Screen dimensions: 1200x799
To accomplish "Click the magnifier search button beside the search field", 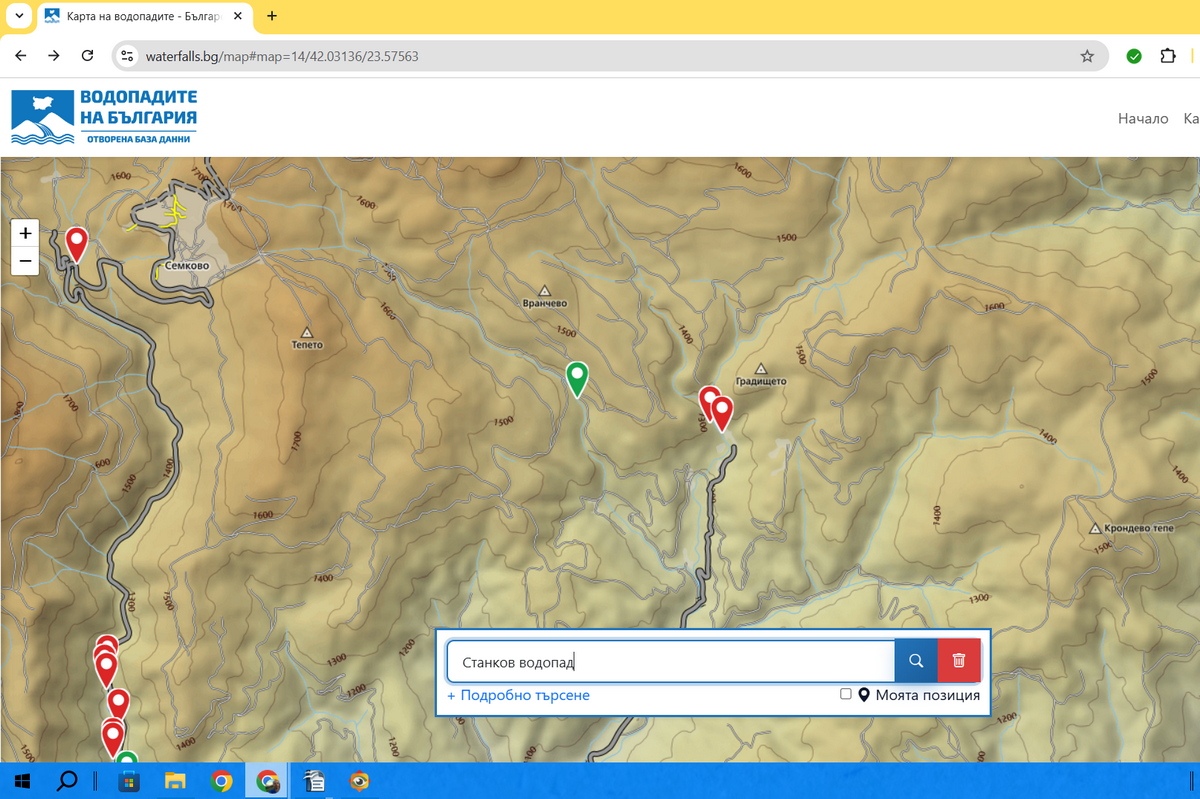I will [915, 661].
